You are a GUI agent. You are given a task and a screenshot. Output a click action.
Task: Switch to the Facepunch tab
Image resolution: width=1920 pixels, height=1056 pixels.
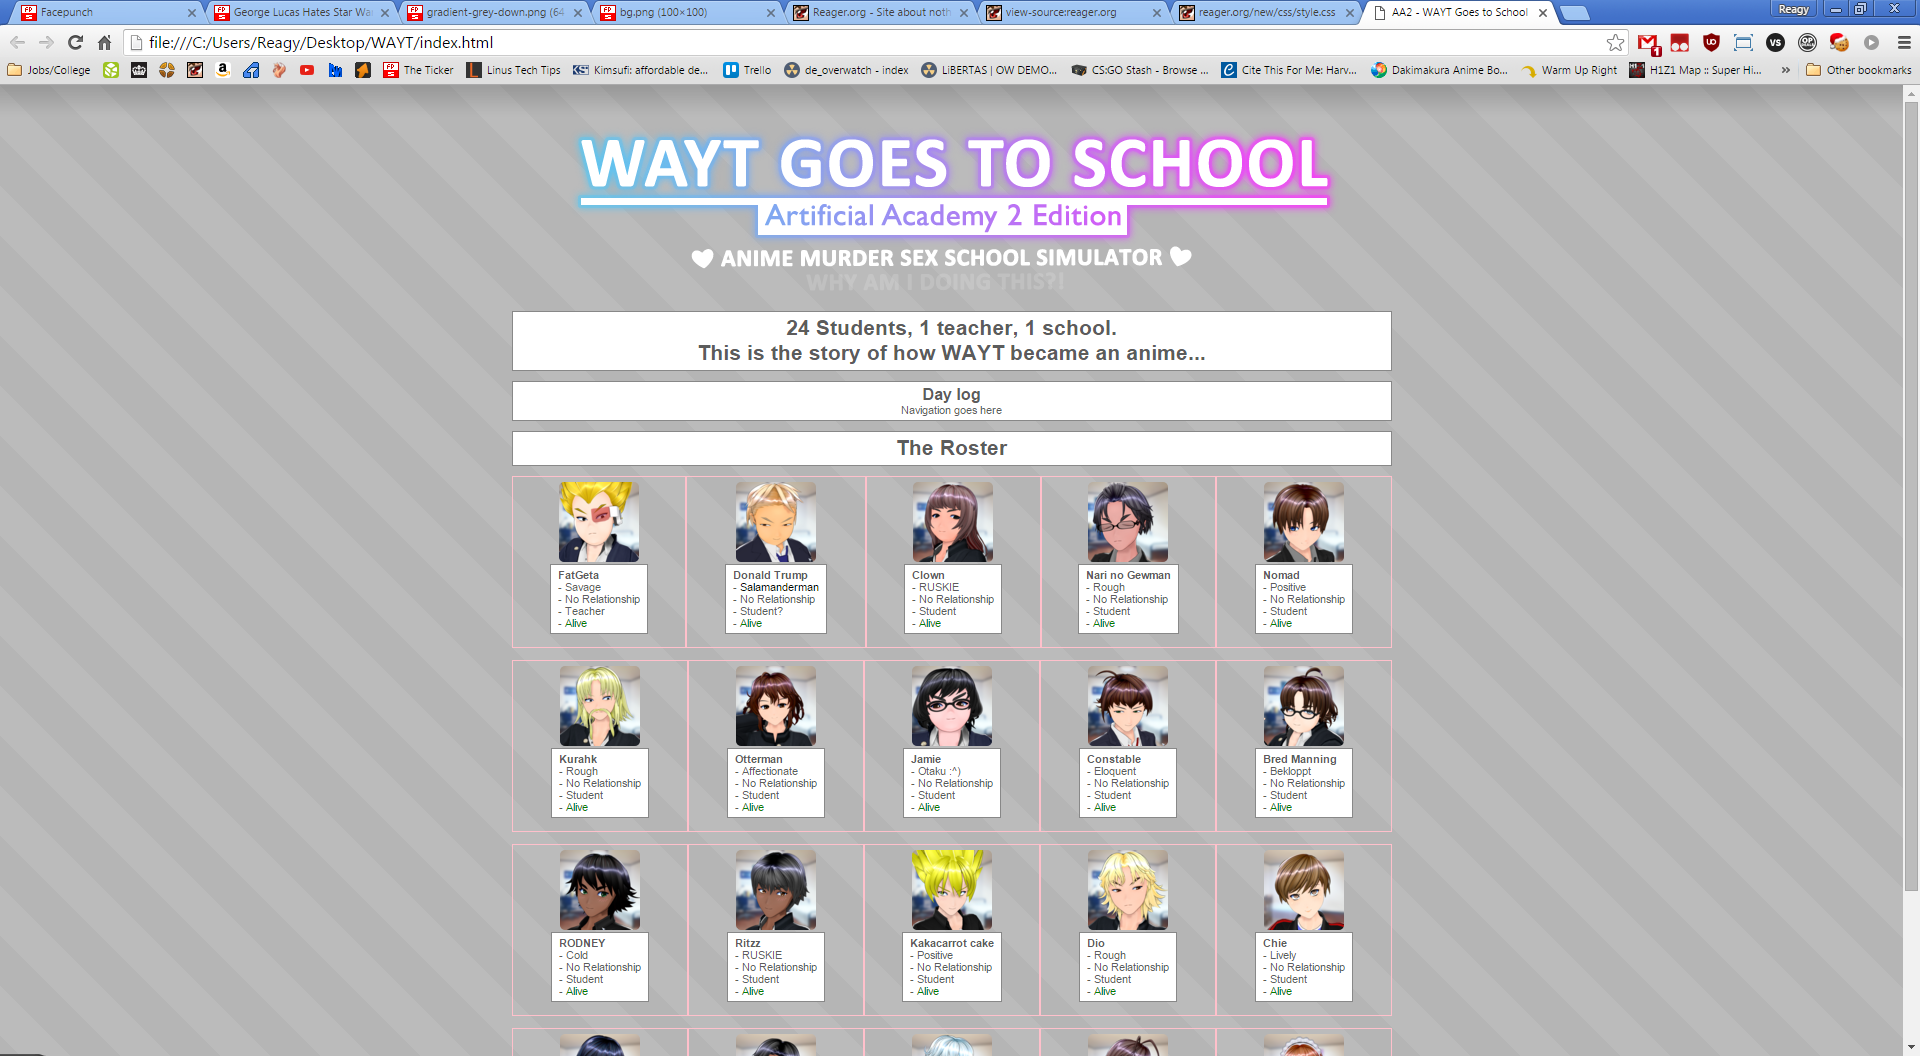107,12
